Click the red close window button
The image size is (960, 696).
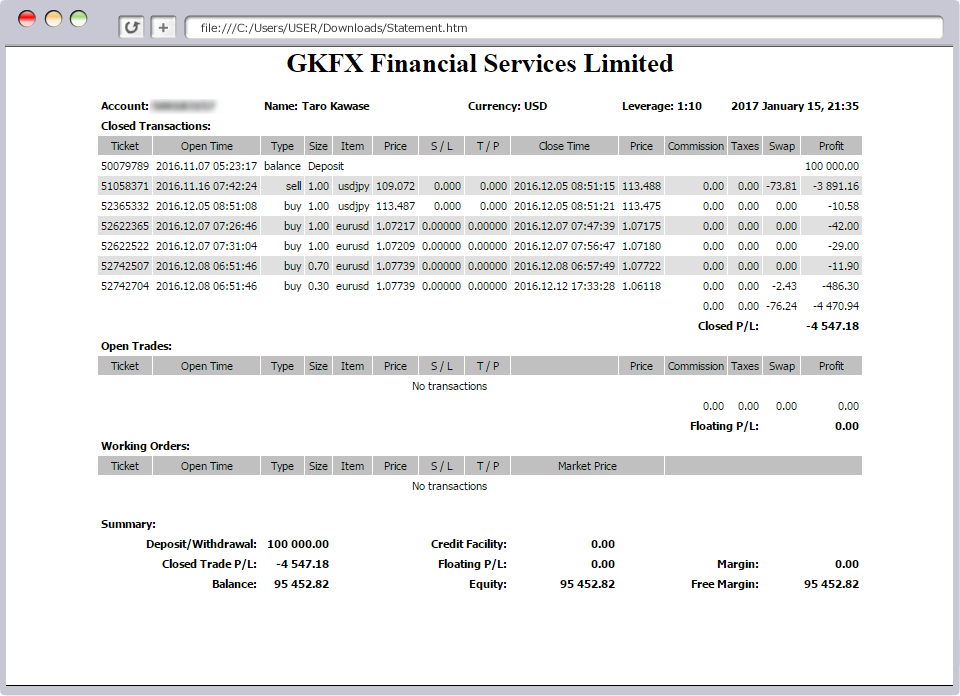tap(27, 19)
